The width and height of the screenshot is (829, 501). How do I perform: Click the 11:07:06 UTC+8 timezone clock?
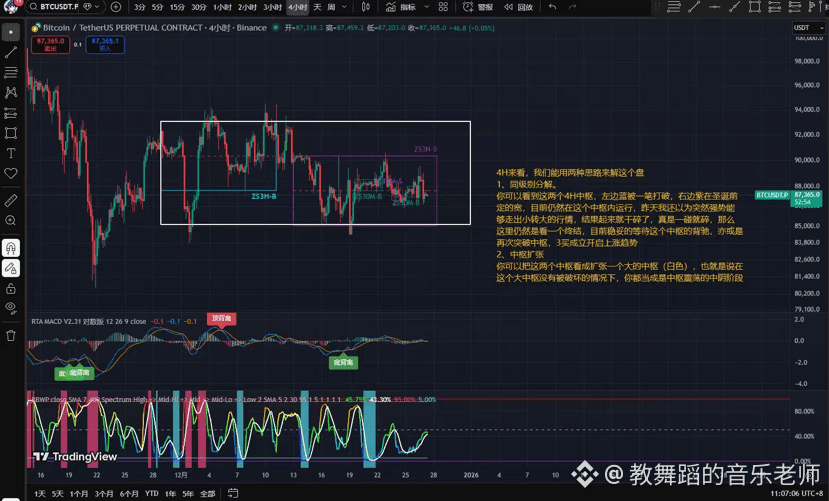tap(797, 494)
